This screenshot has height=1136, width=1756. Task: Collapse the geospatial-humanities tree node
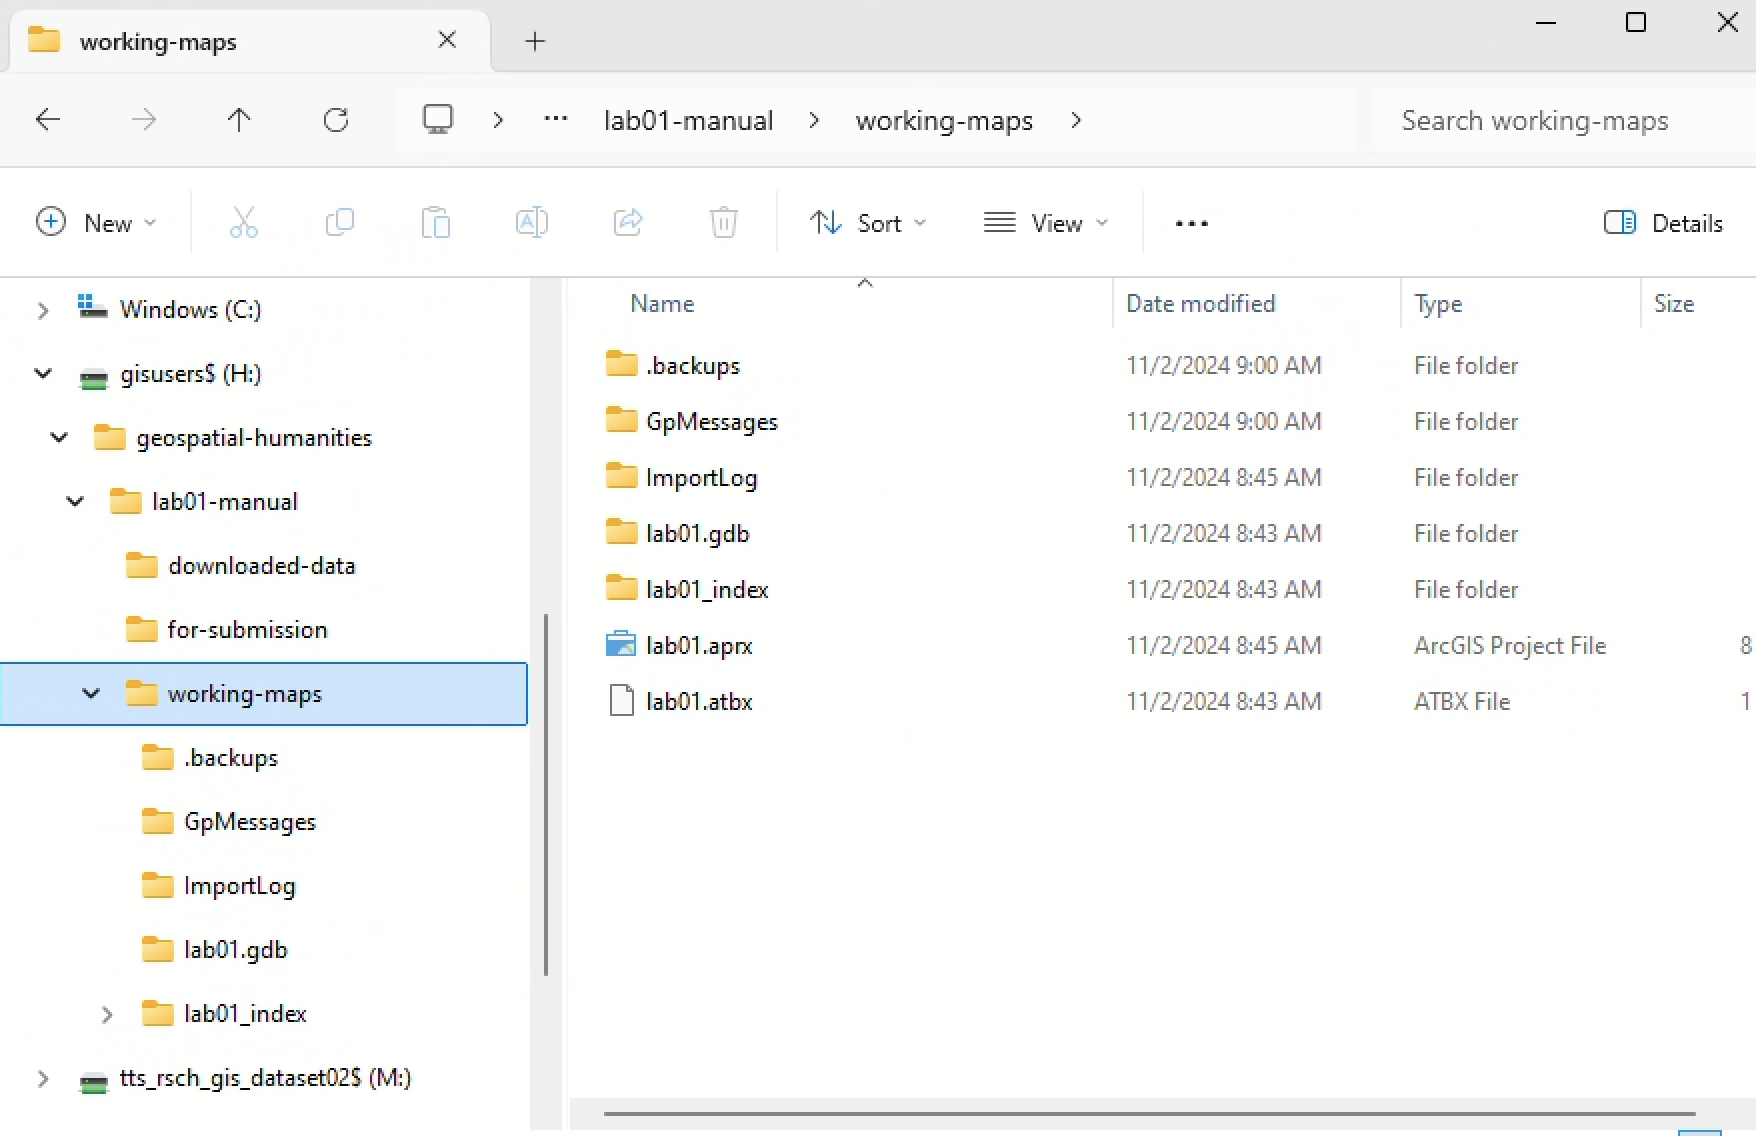[59, 438]
